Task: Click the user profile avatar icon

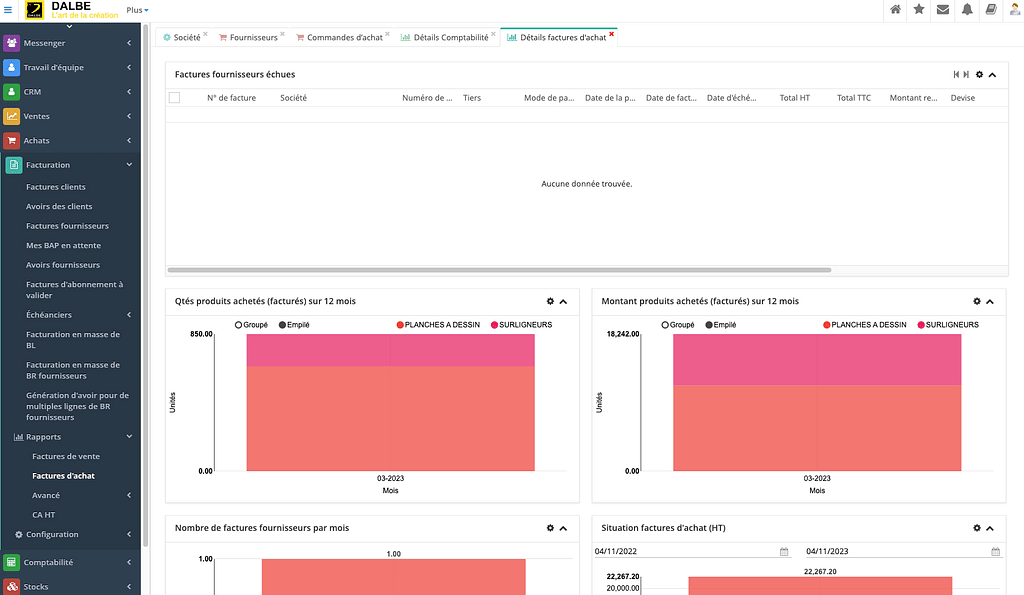Action: [1014, 10]
